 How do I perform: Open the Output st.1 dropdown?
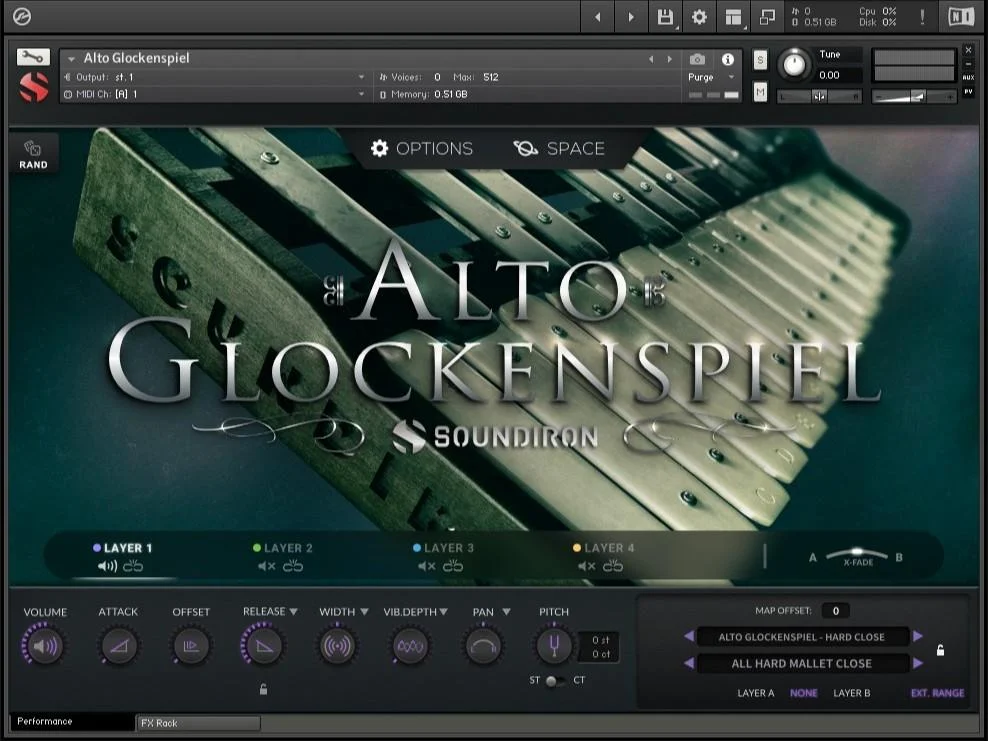click(215, 77)
